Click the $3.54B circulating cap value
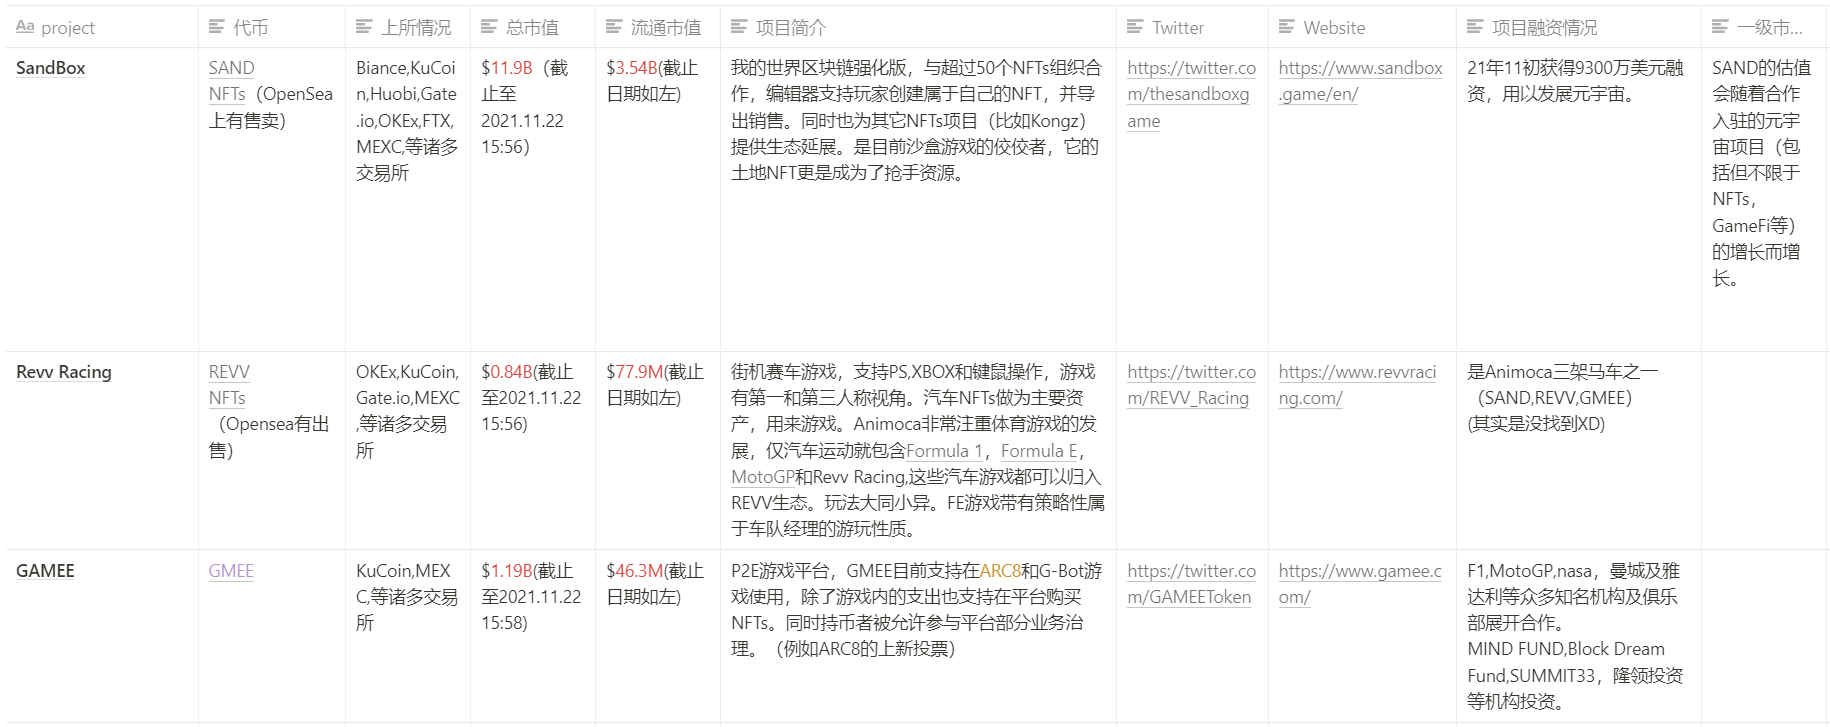Screen dimensions: 1830x727 [632, 68]
